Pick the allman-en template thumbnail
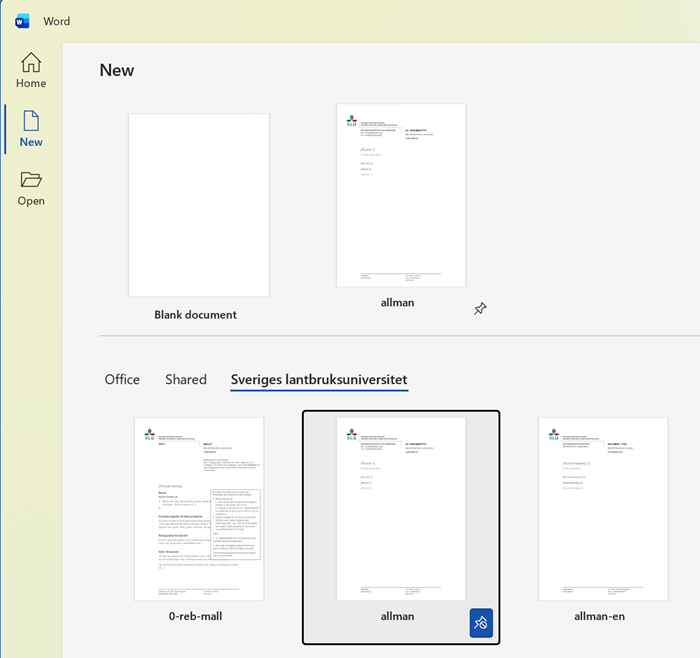This screenshot has width=700, height=658. pyautogui.click(x=602, y=508)
